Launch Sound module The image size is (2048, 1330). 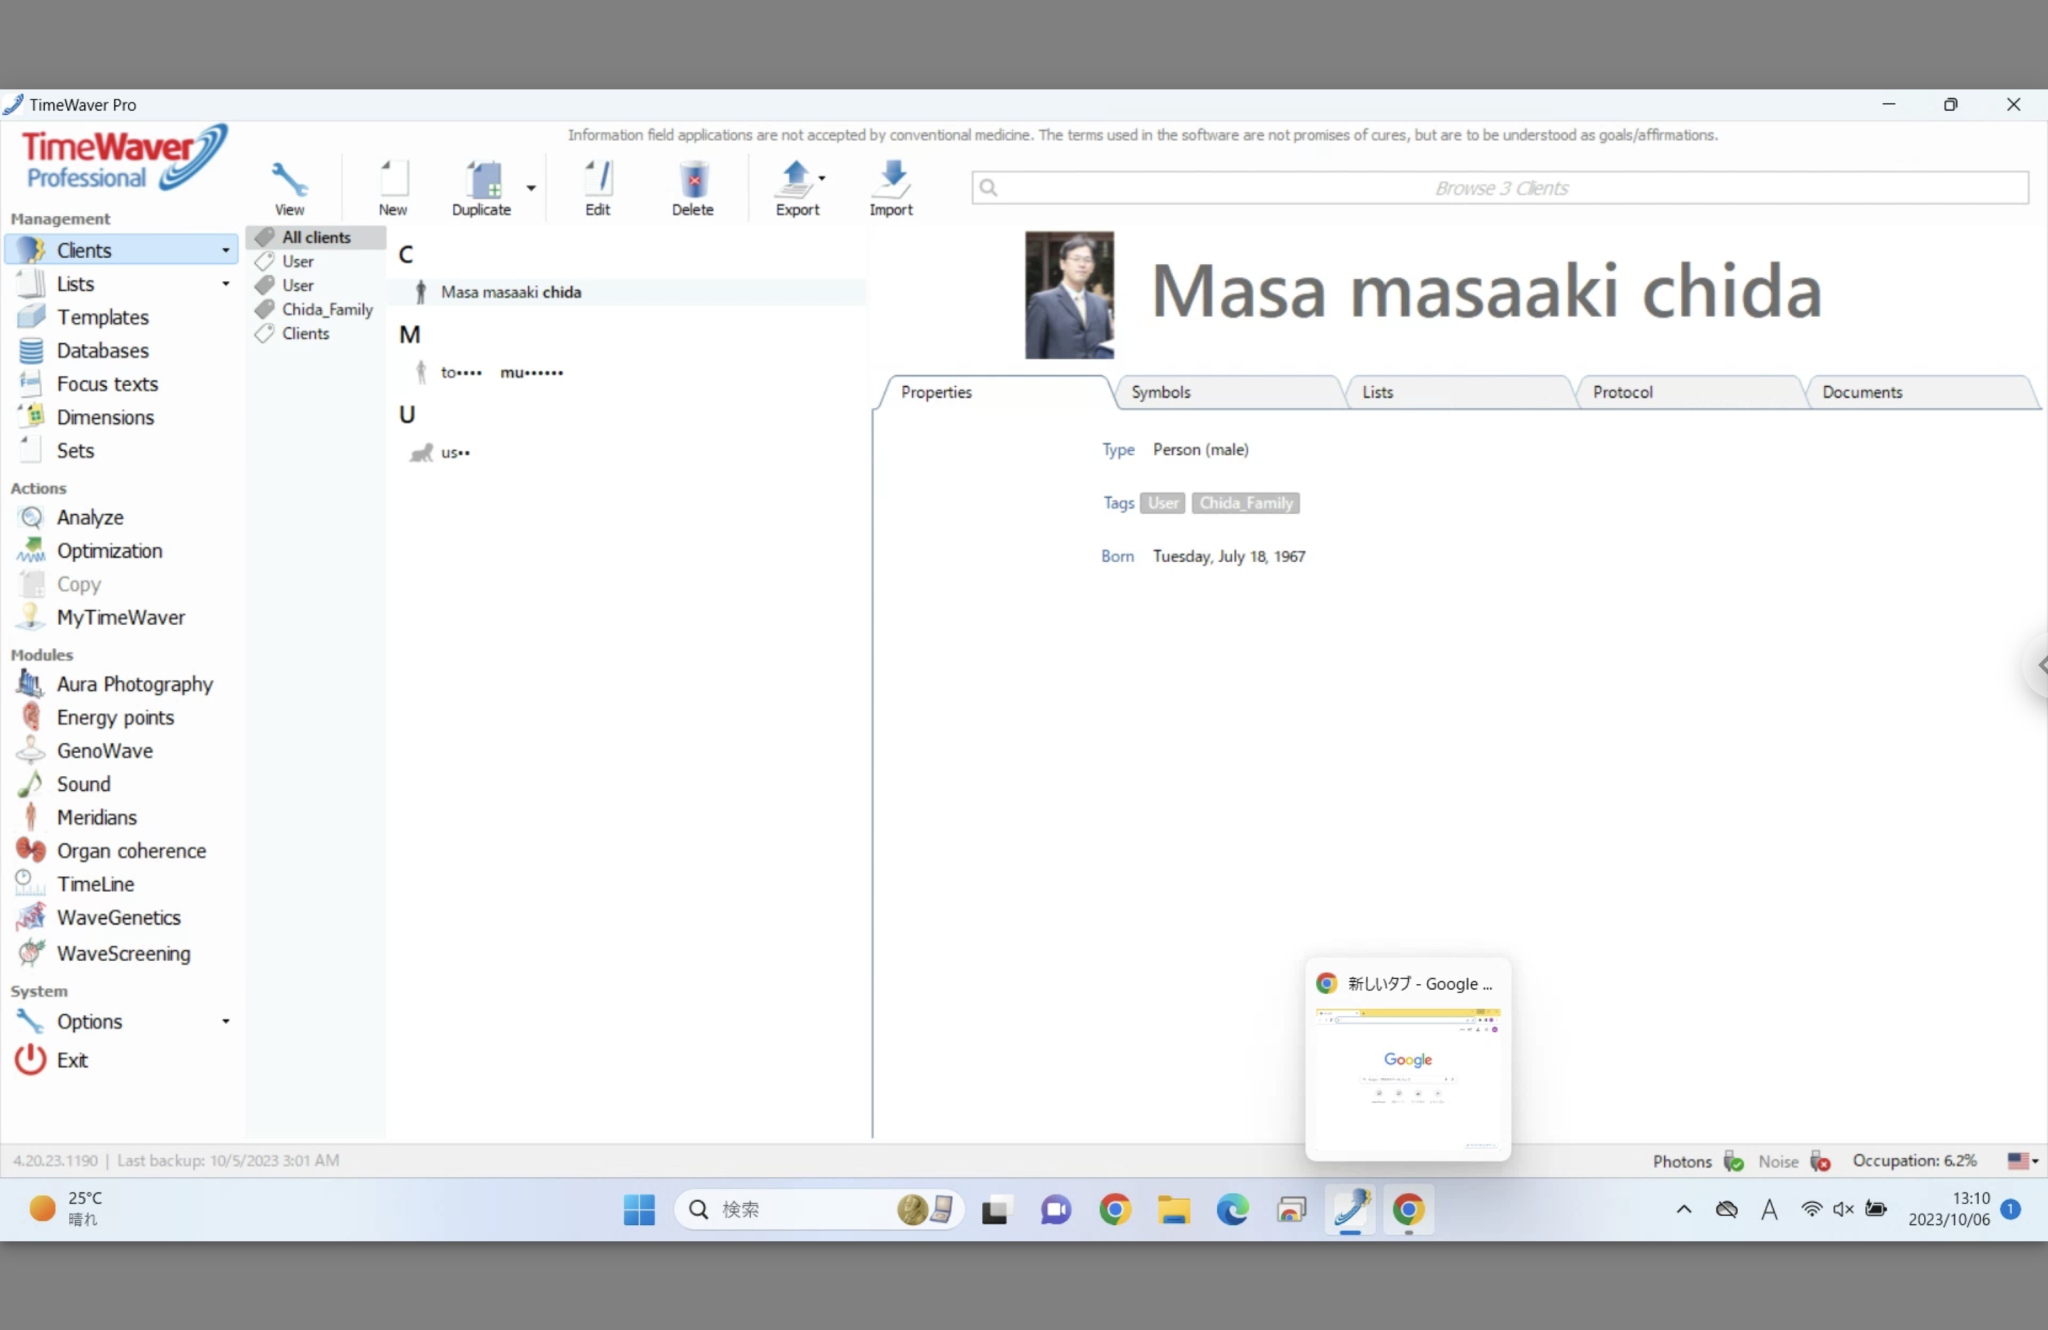(83, 784)
